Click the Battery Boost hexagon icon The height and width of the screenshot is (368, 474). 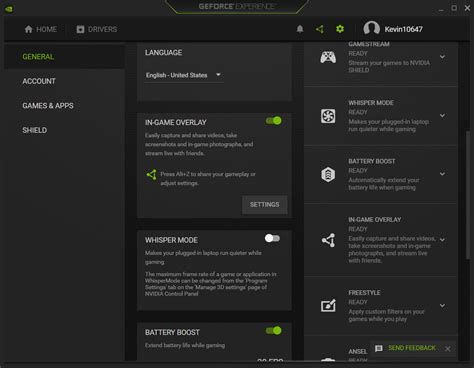click(x=328, y=174)
